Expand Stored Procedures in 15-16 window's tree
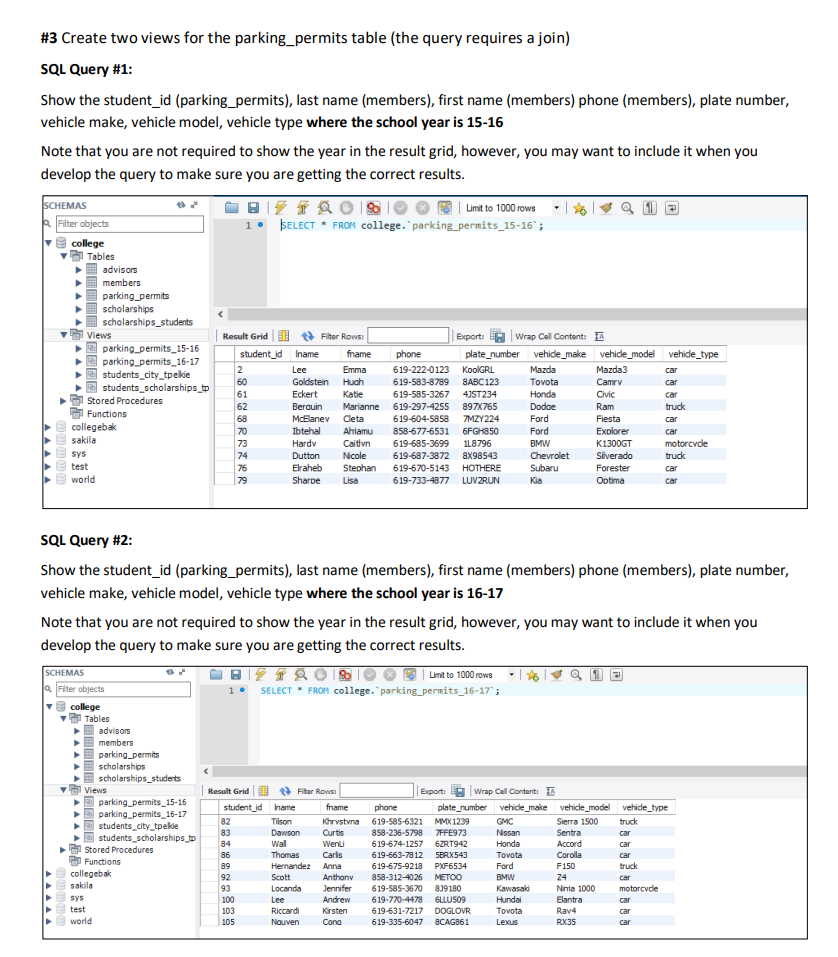Screen dimensions: 838x957 coord(63,401)
